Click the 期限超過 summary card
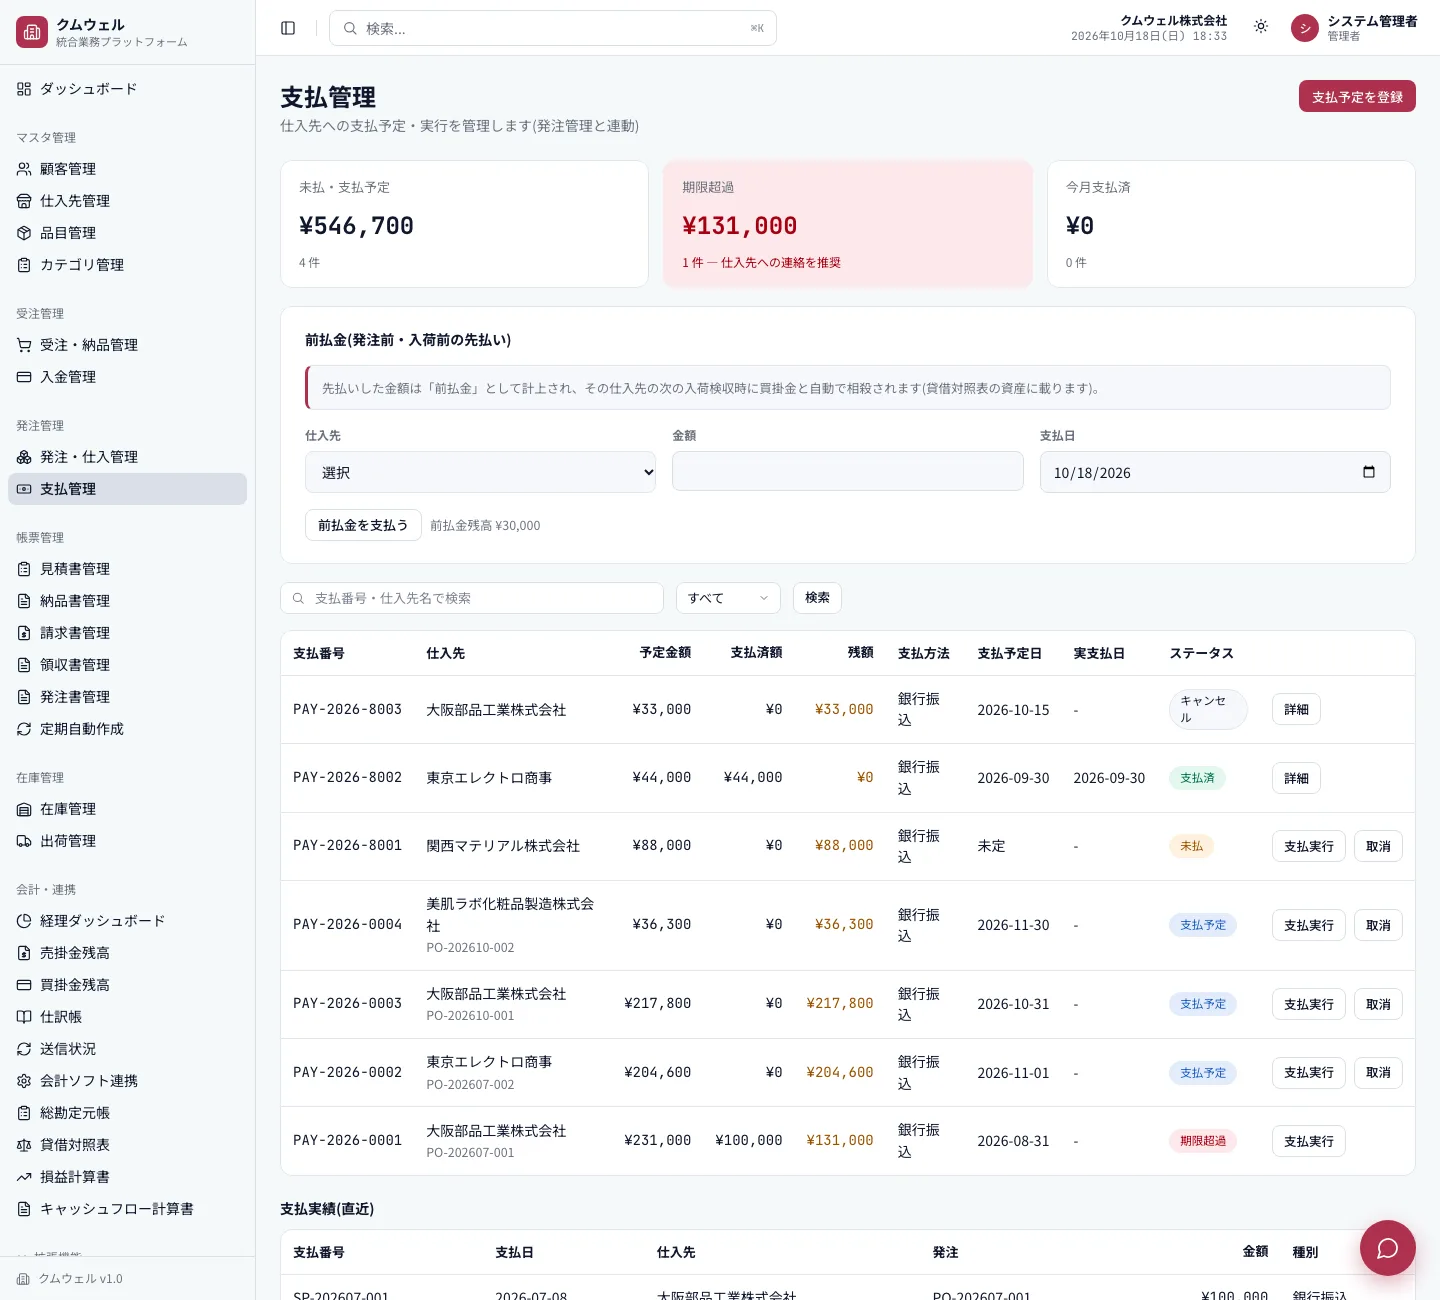The width and height of the screenshot is (1440, 1300). (x=848, y=224)
